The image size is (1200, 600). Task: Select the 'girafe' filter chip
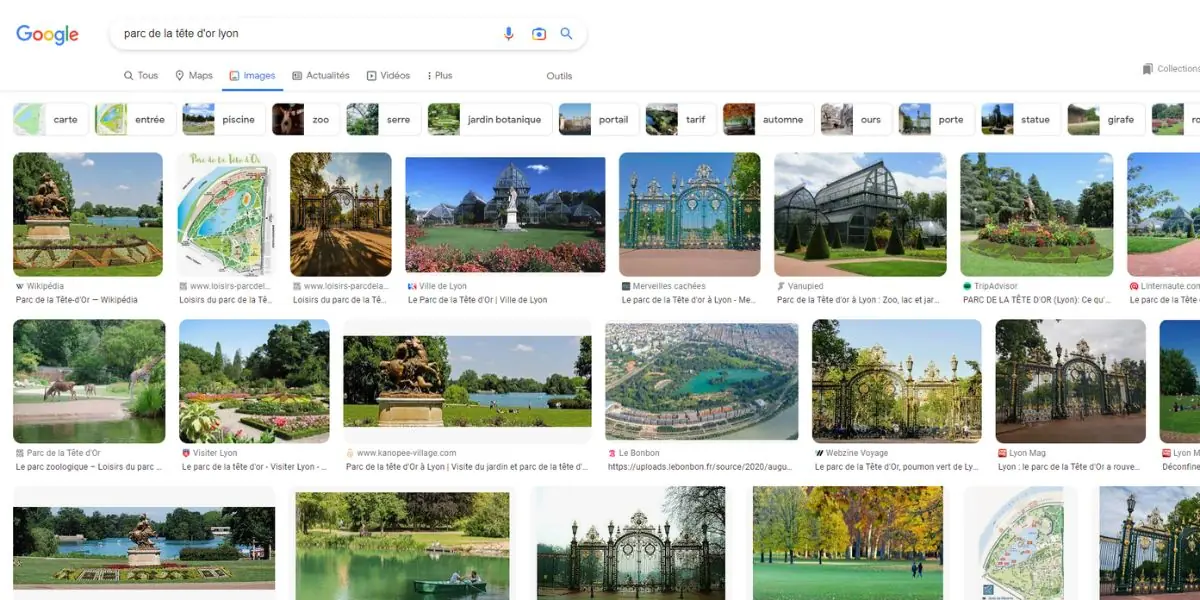(x=1106, y=119)
